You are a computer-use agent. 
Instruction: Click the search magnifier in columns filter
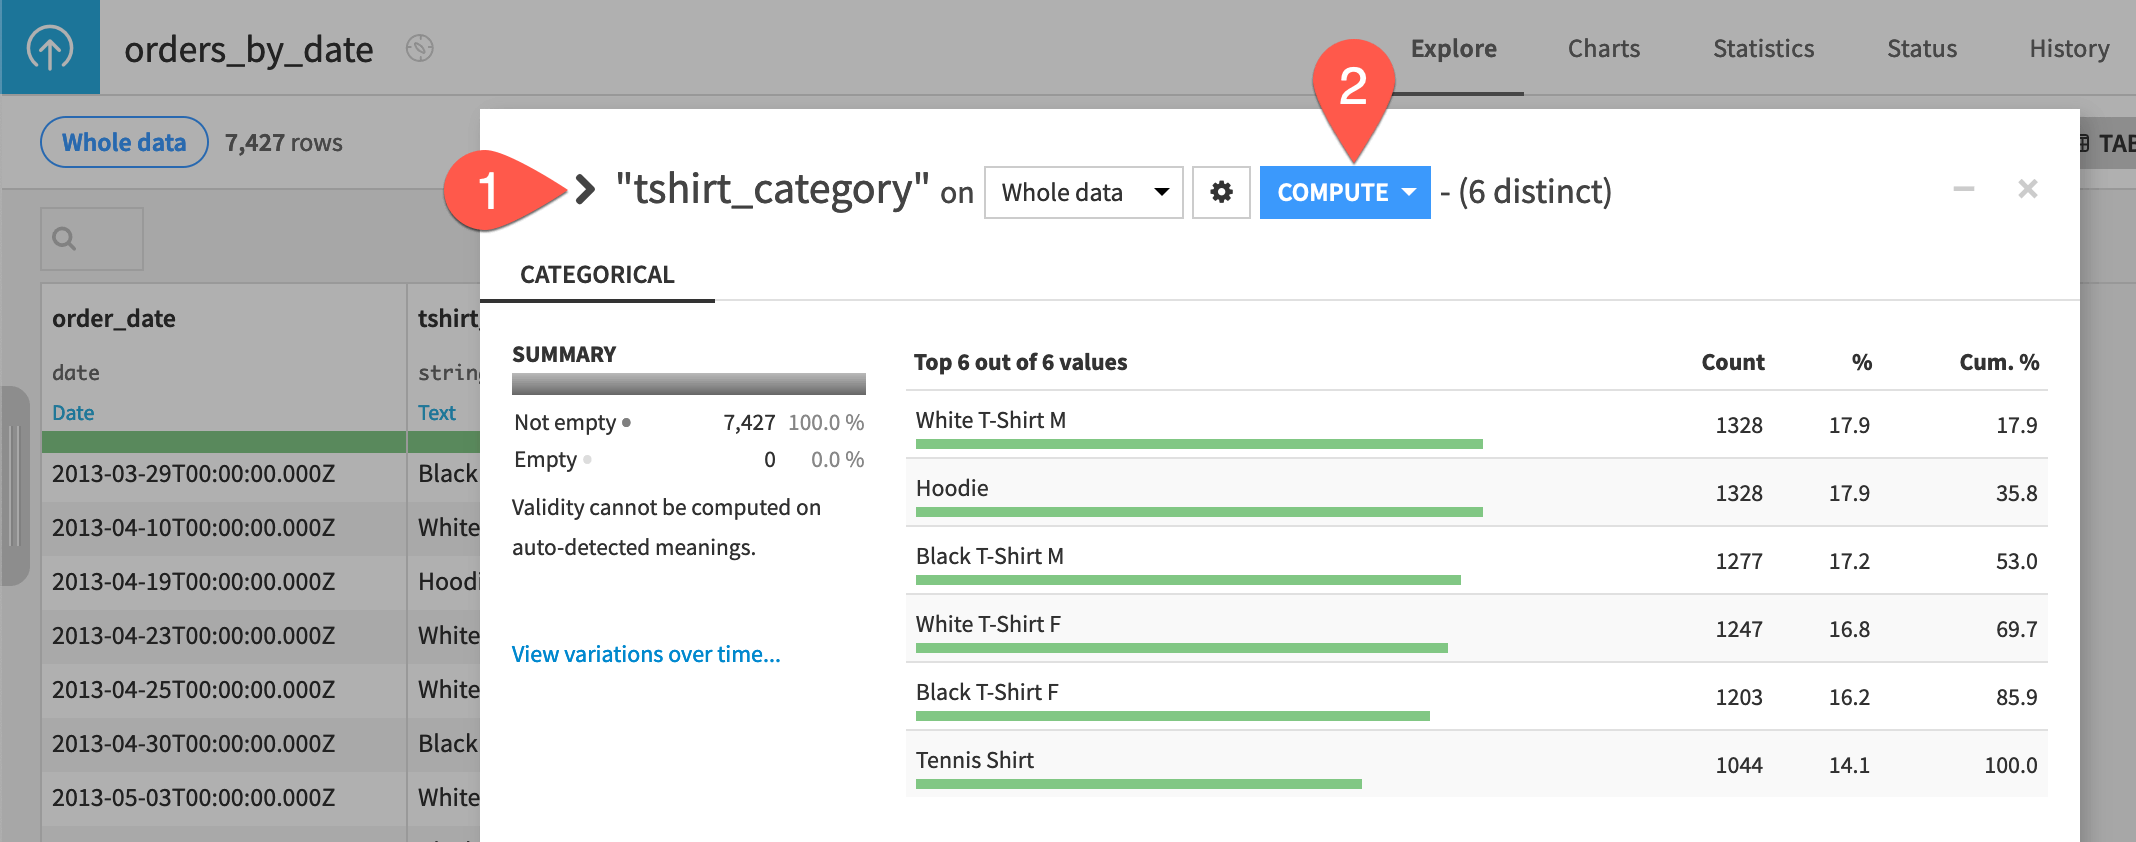point(65,239)
